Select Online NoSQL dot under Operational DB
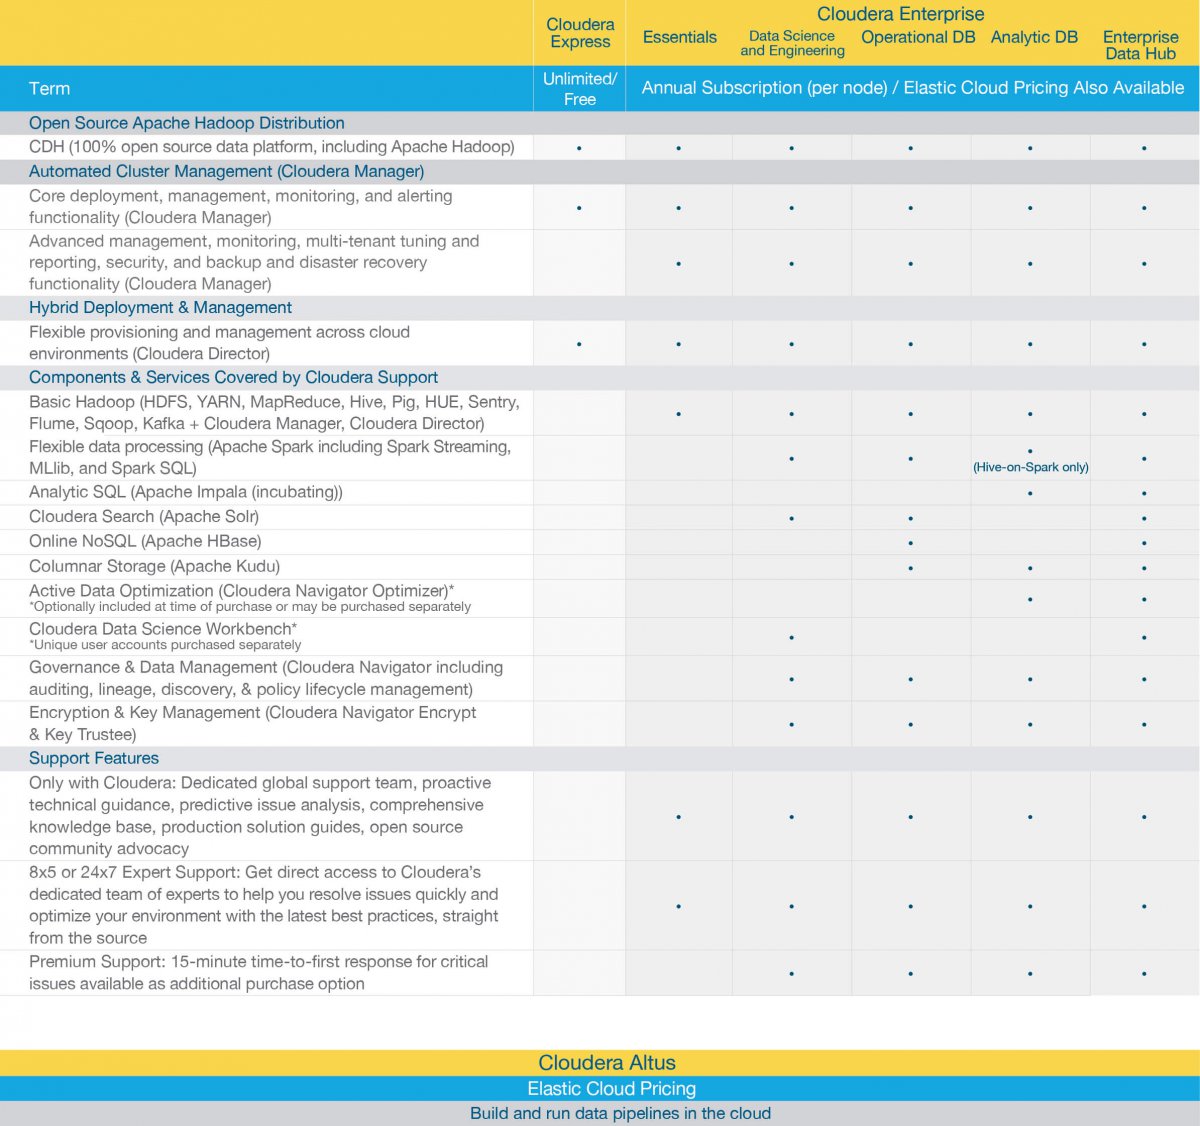Image resolution: width=1200 pixels, height=1126 pixels. 910,543
